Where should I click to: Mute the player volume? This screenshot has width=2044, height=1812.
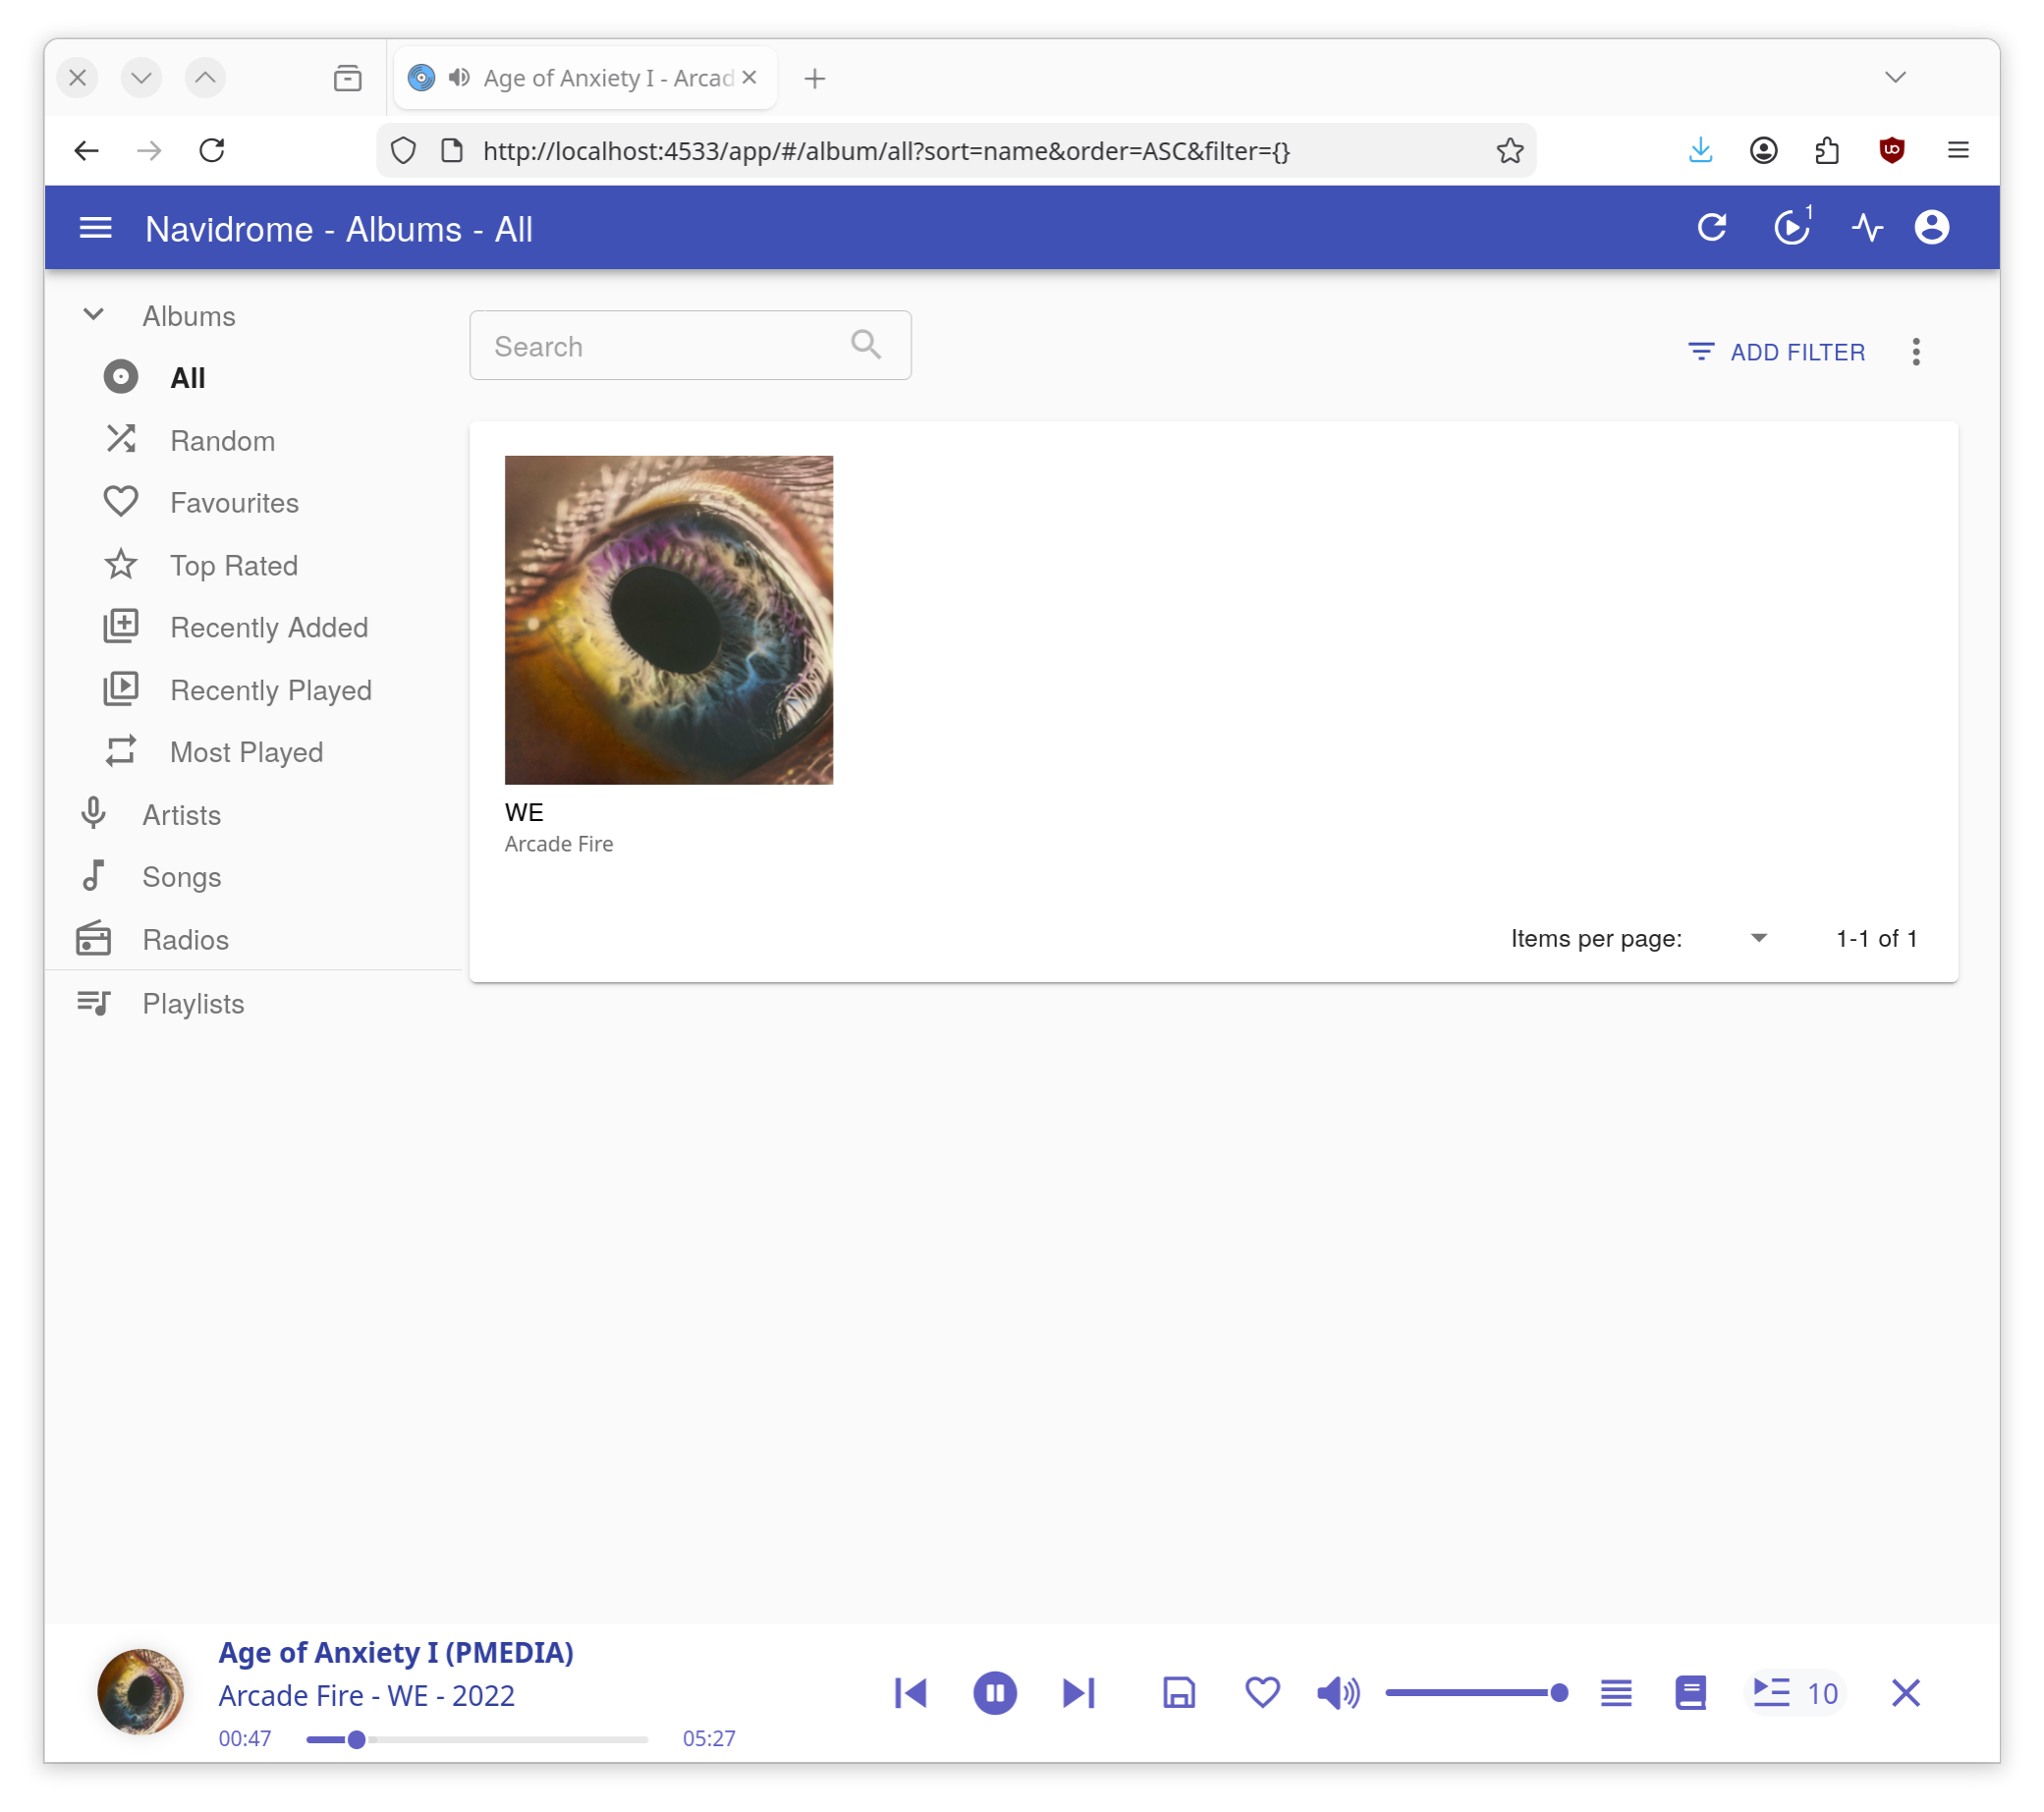point(1337,1693)
